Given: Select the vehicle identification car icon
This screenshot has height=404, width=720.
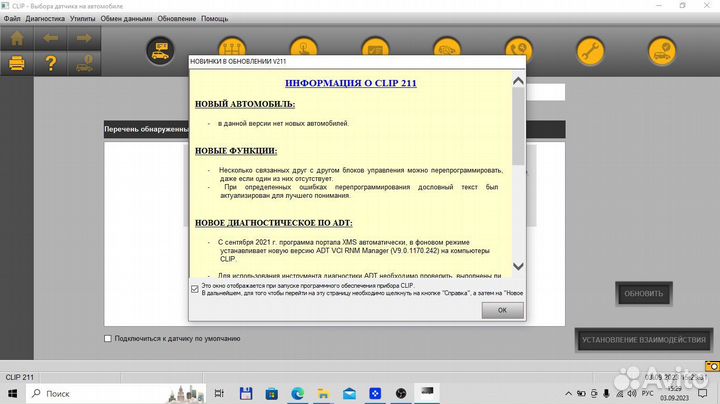Looking at the screenshot, I should [159, 49].
